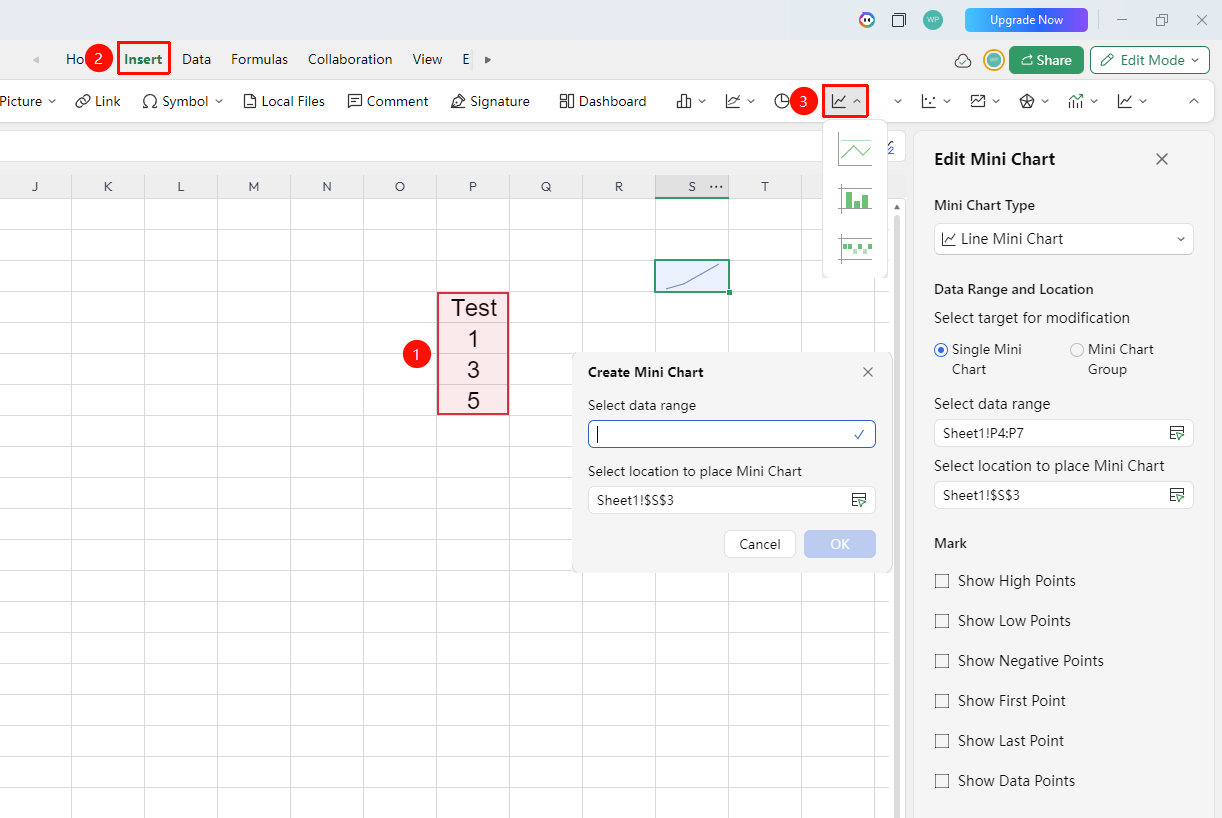The height and width of the screenshot is (818, 1222).
Task: Open the Symbol insert tool
Action: point(182,101)
